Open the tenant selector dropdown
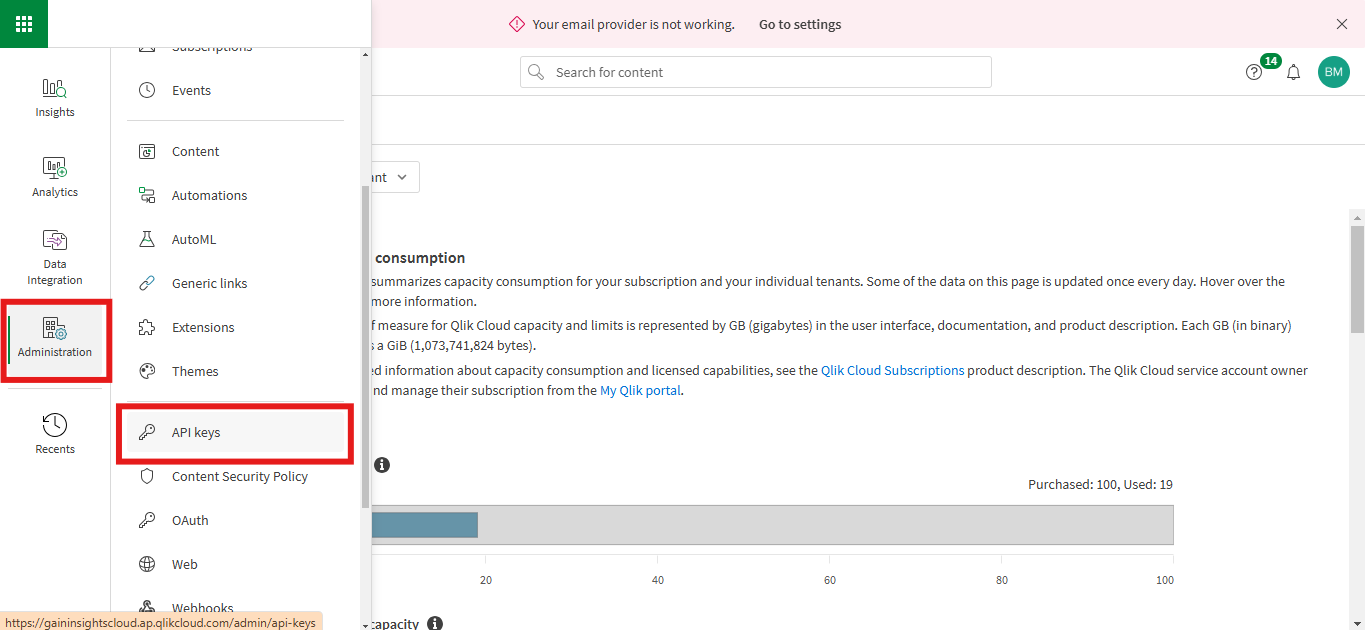The height and width of the screenshot is (630, 1365). point(390,177)
